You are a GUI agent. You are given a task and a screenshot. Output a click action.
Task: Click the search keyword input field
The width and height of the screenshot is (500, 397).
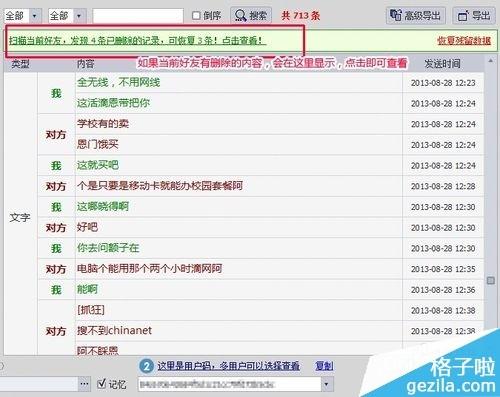click(138, 16)
